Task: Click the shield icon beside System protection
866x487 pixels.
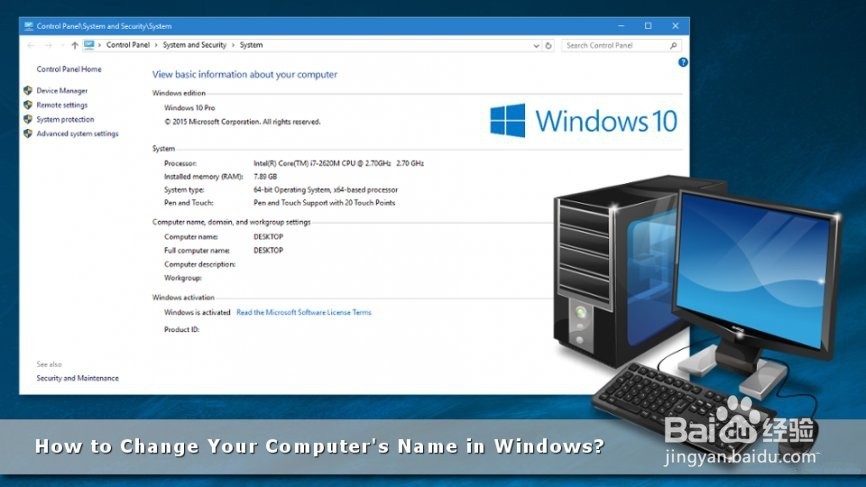Action: (28, 119)
